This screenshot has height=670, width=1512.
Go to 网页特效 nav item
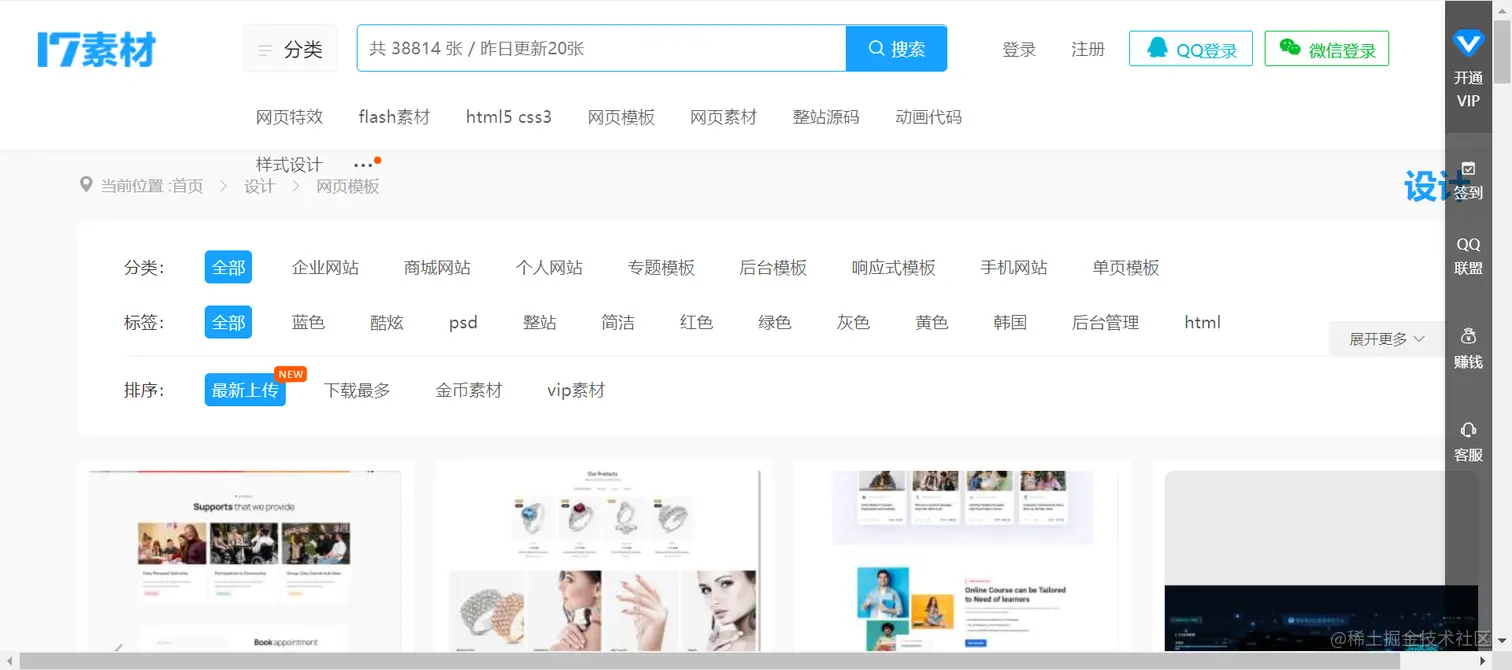(290, 117)
